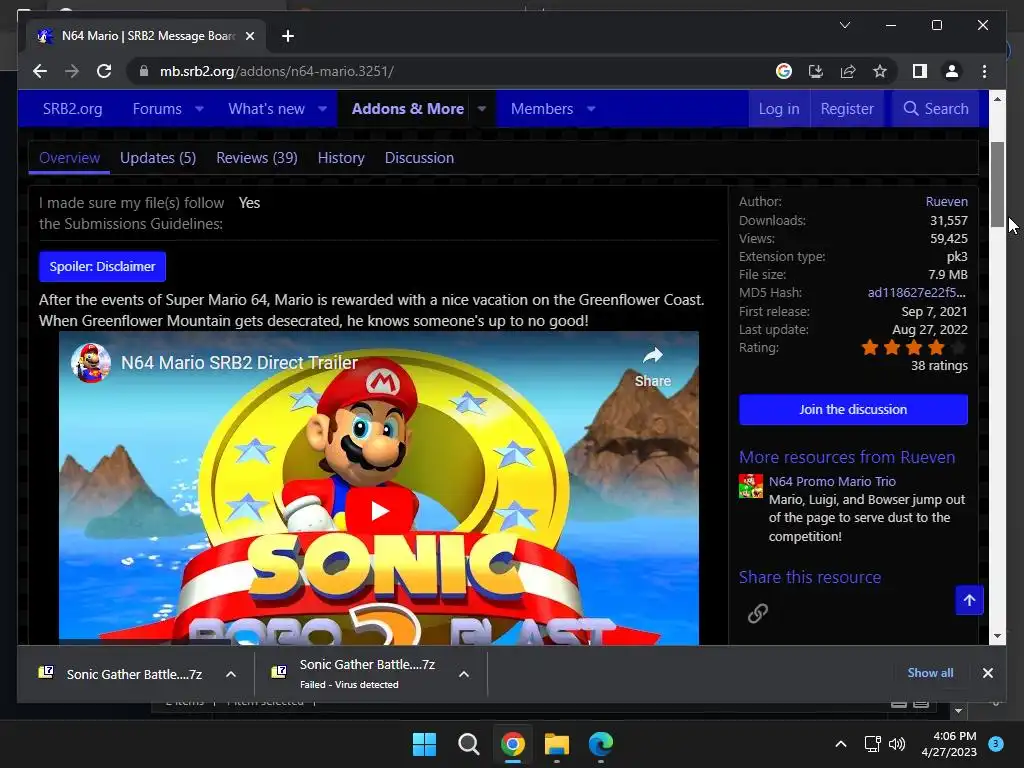Screen dimensions: 1024x768
Task: Open the Forums menu item
Action: tap(157, 109)
